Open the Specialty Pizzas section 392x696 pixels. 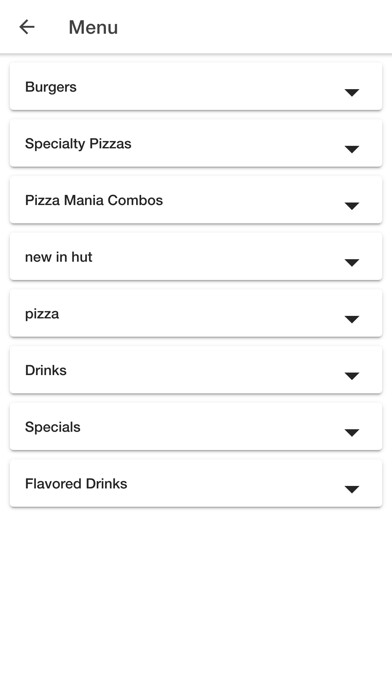(x=196, y=143)
